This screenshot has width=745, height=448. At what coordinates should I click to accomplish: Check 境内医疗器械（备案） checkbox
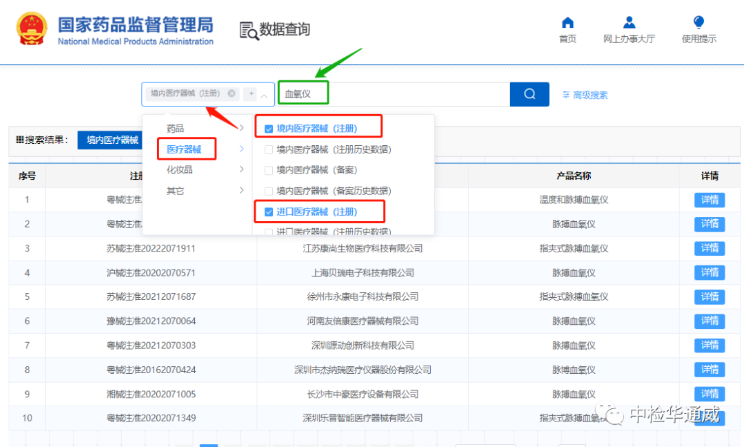[268, 170]
